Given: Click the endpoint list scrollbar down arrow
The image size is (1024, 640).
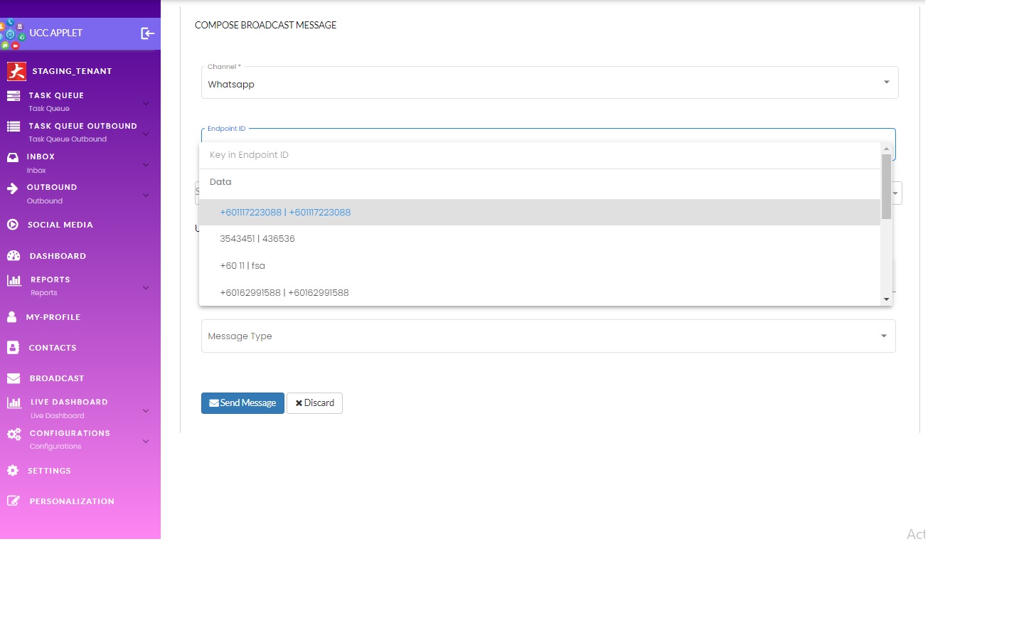Looking at the screenshot, I should tap(886, 299).
